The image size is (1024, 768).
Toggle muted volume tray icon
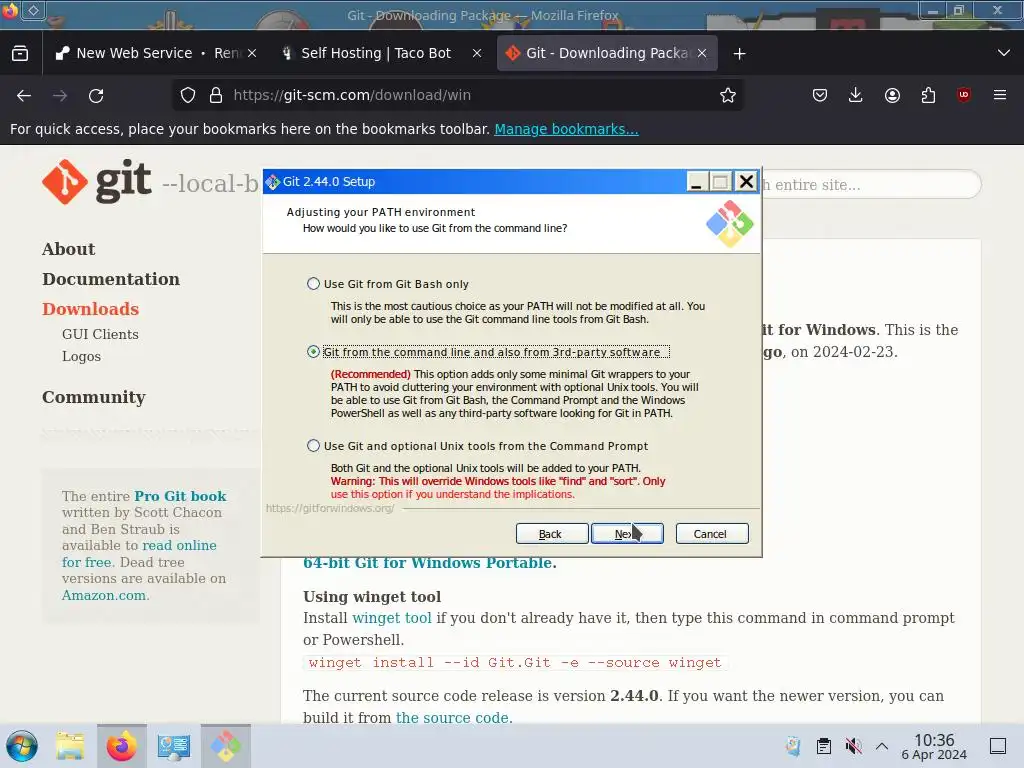853,746
